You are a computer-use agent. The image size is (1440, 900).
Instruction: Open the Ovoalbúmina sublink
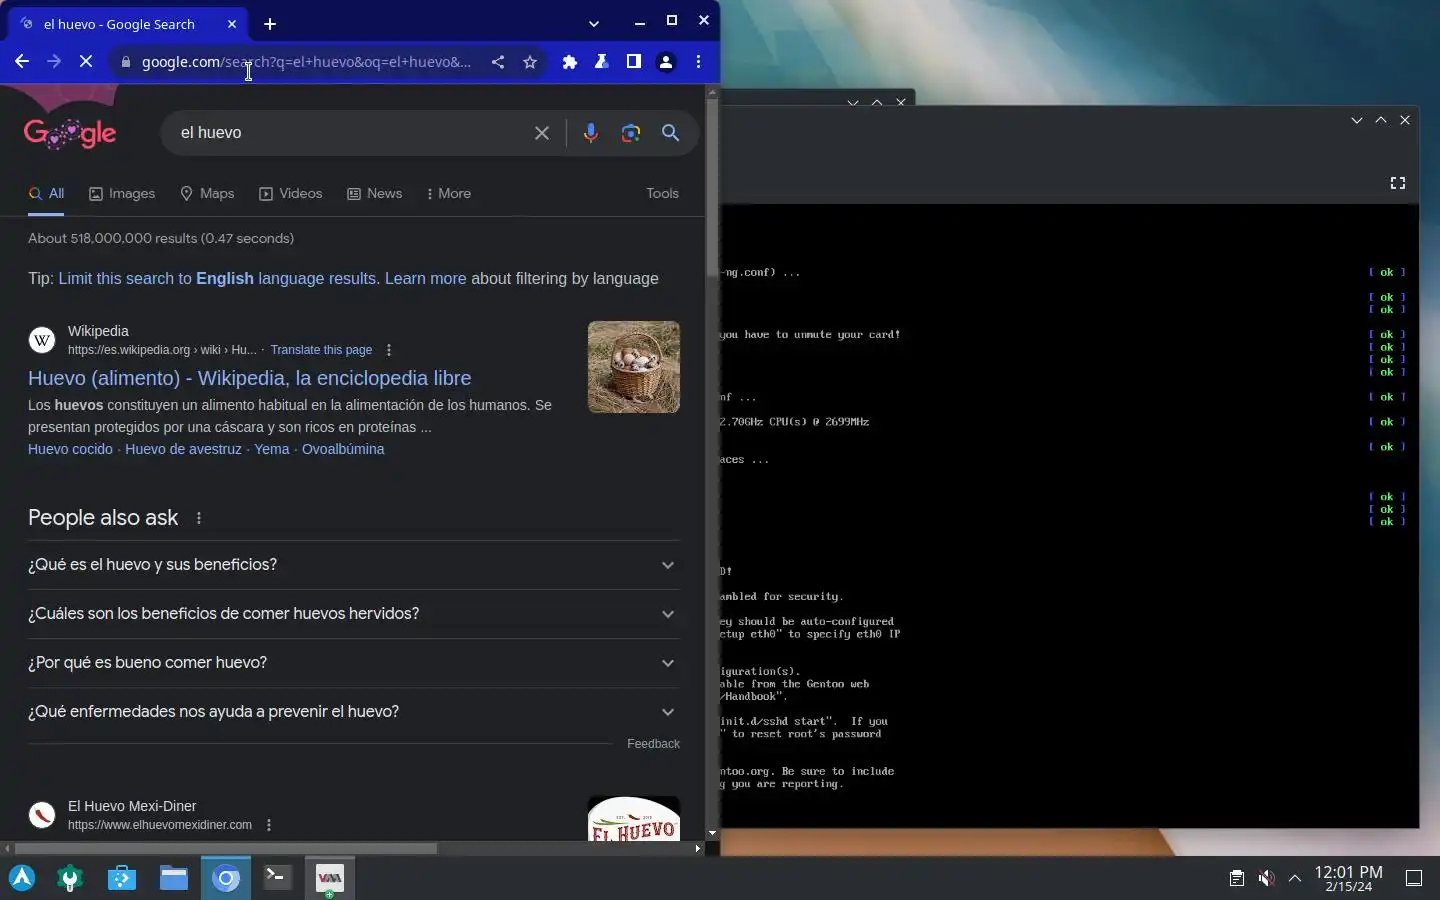click(x=343, y=449)
